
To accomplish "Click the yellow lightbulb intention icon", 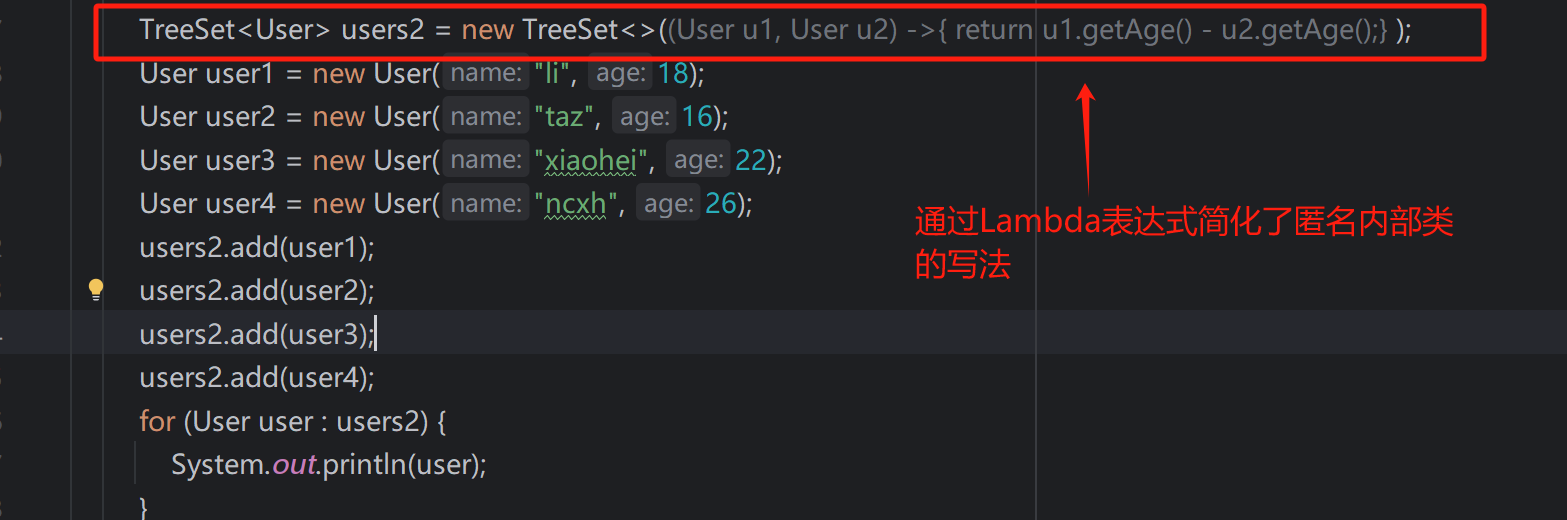I will tap(96, 290).
